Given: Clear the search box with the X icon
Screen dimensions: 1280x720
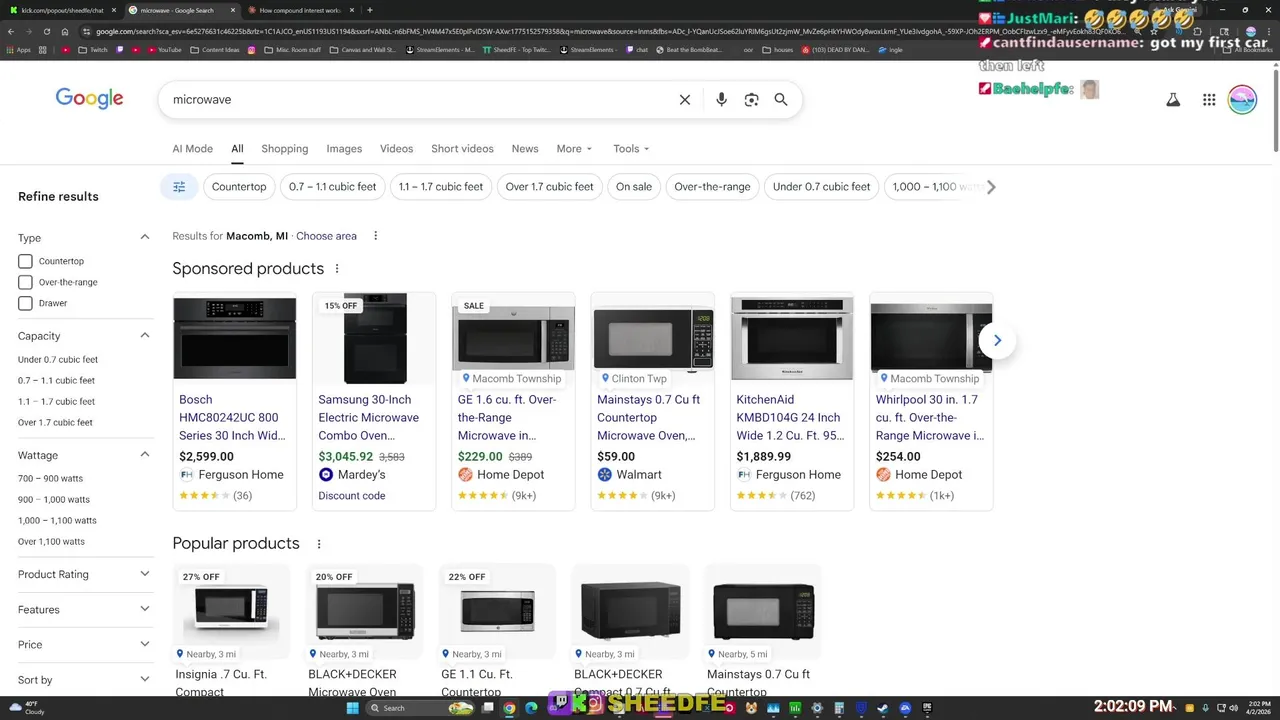Looking at the screenshot, I should click(685, 100).
